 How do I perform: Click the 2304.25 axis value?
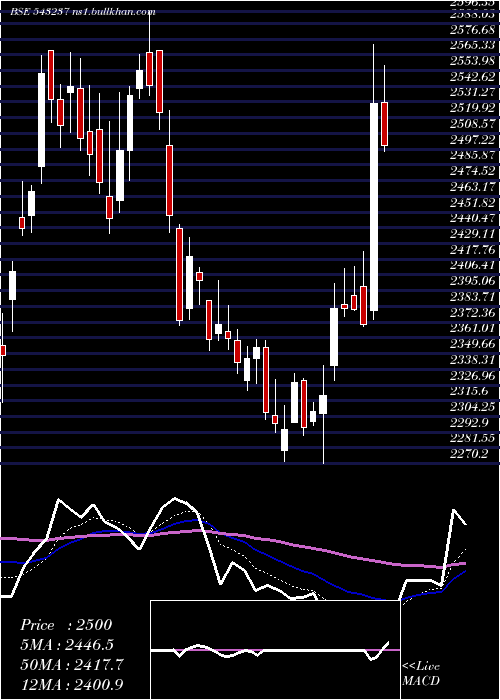[474, 407]
